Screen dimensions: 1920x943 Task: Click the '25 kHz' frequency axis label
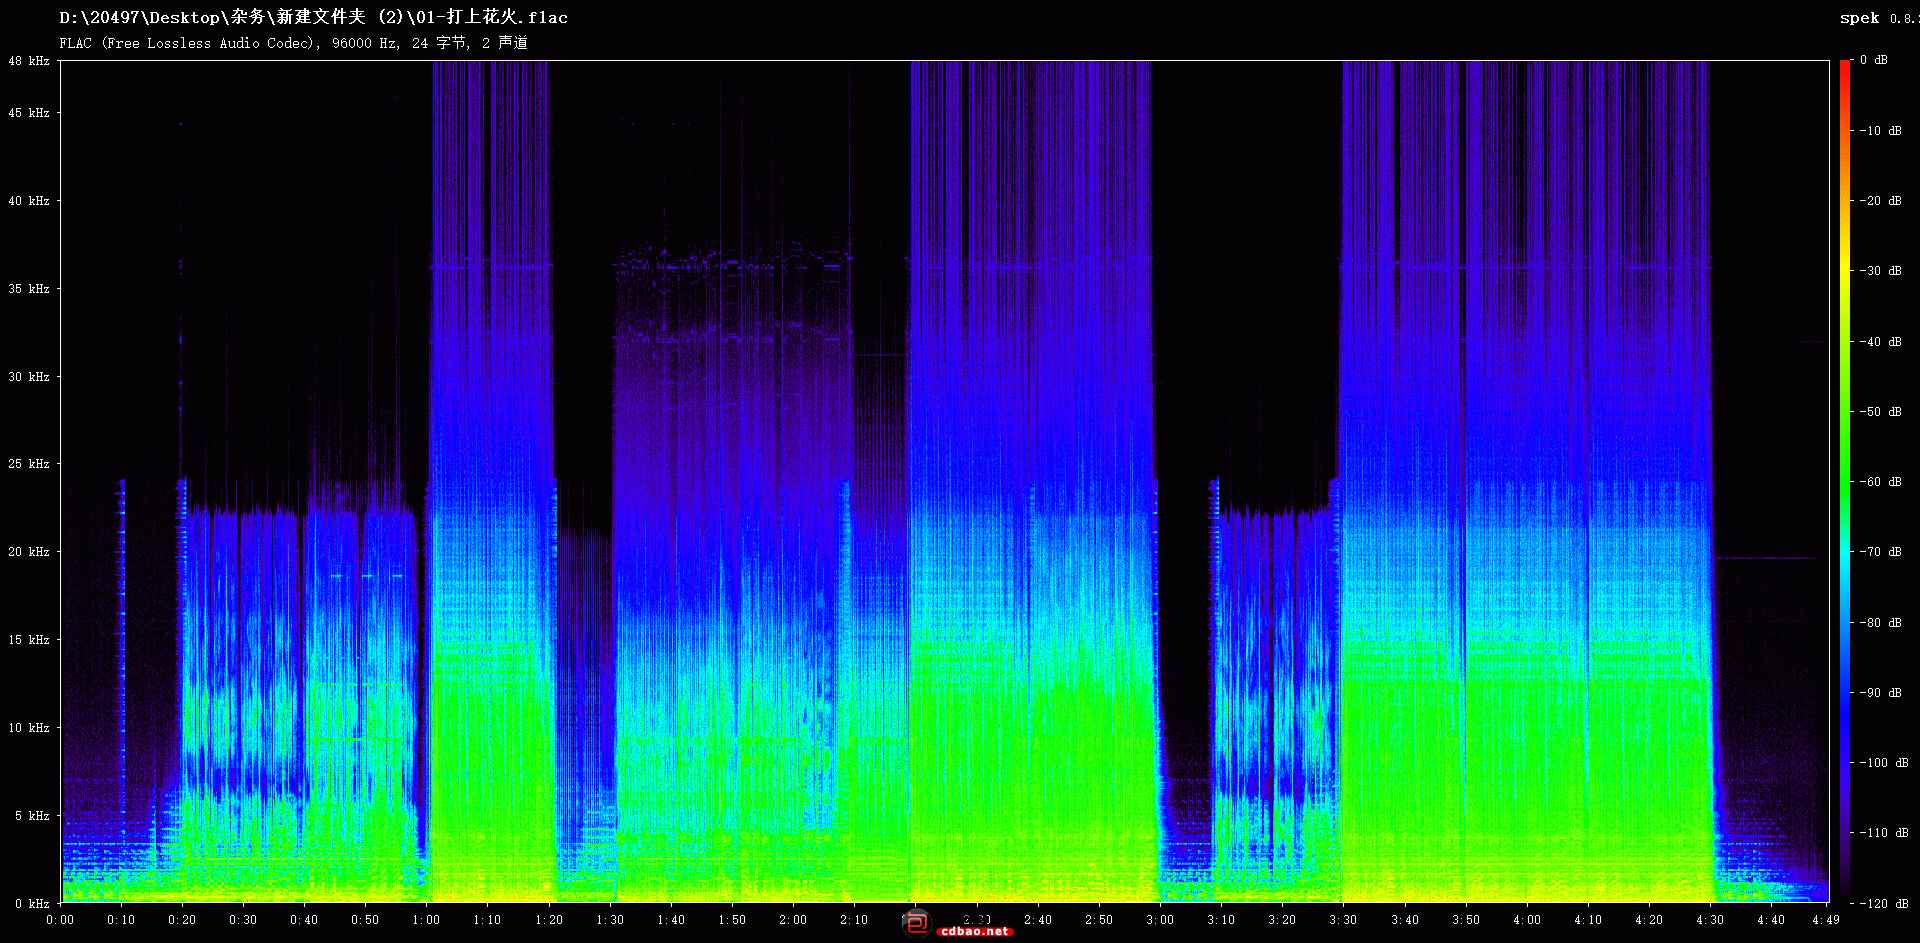(29, 464)
